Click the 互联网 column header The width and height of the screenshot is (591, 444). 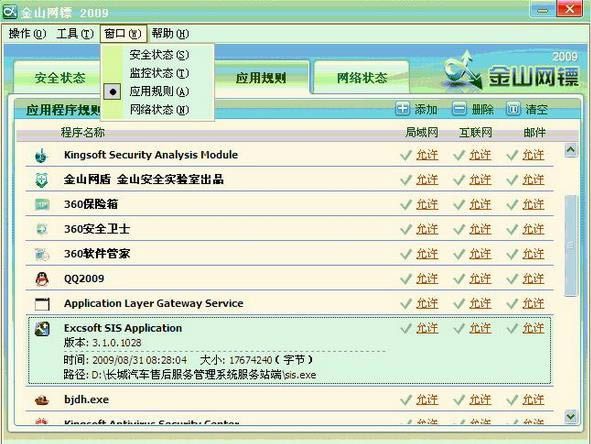pos(476,132)
